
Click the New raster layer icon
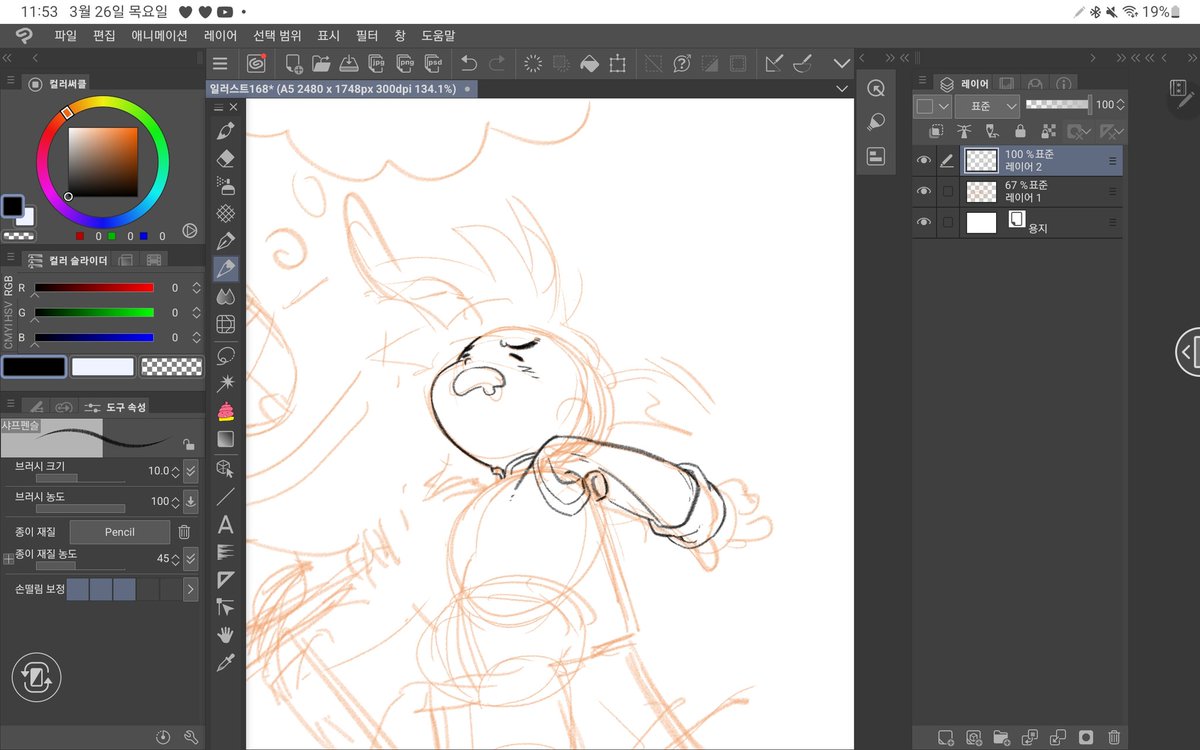click(x=945, y=737)
